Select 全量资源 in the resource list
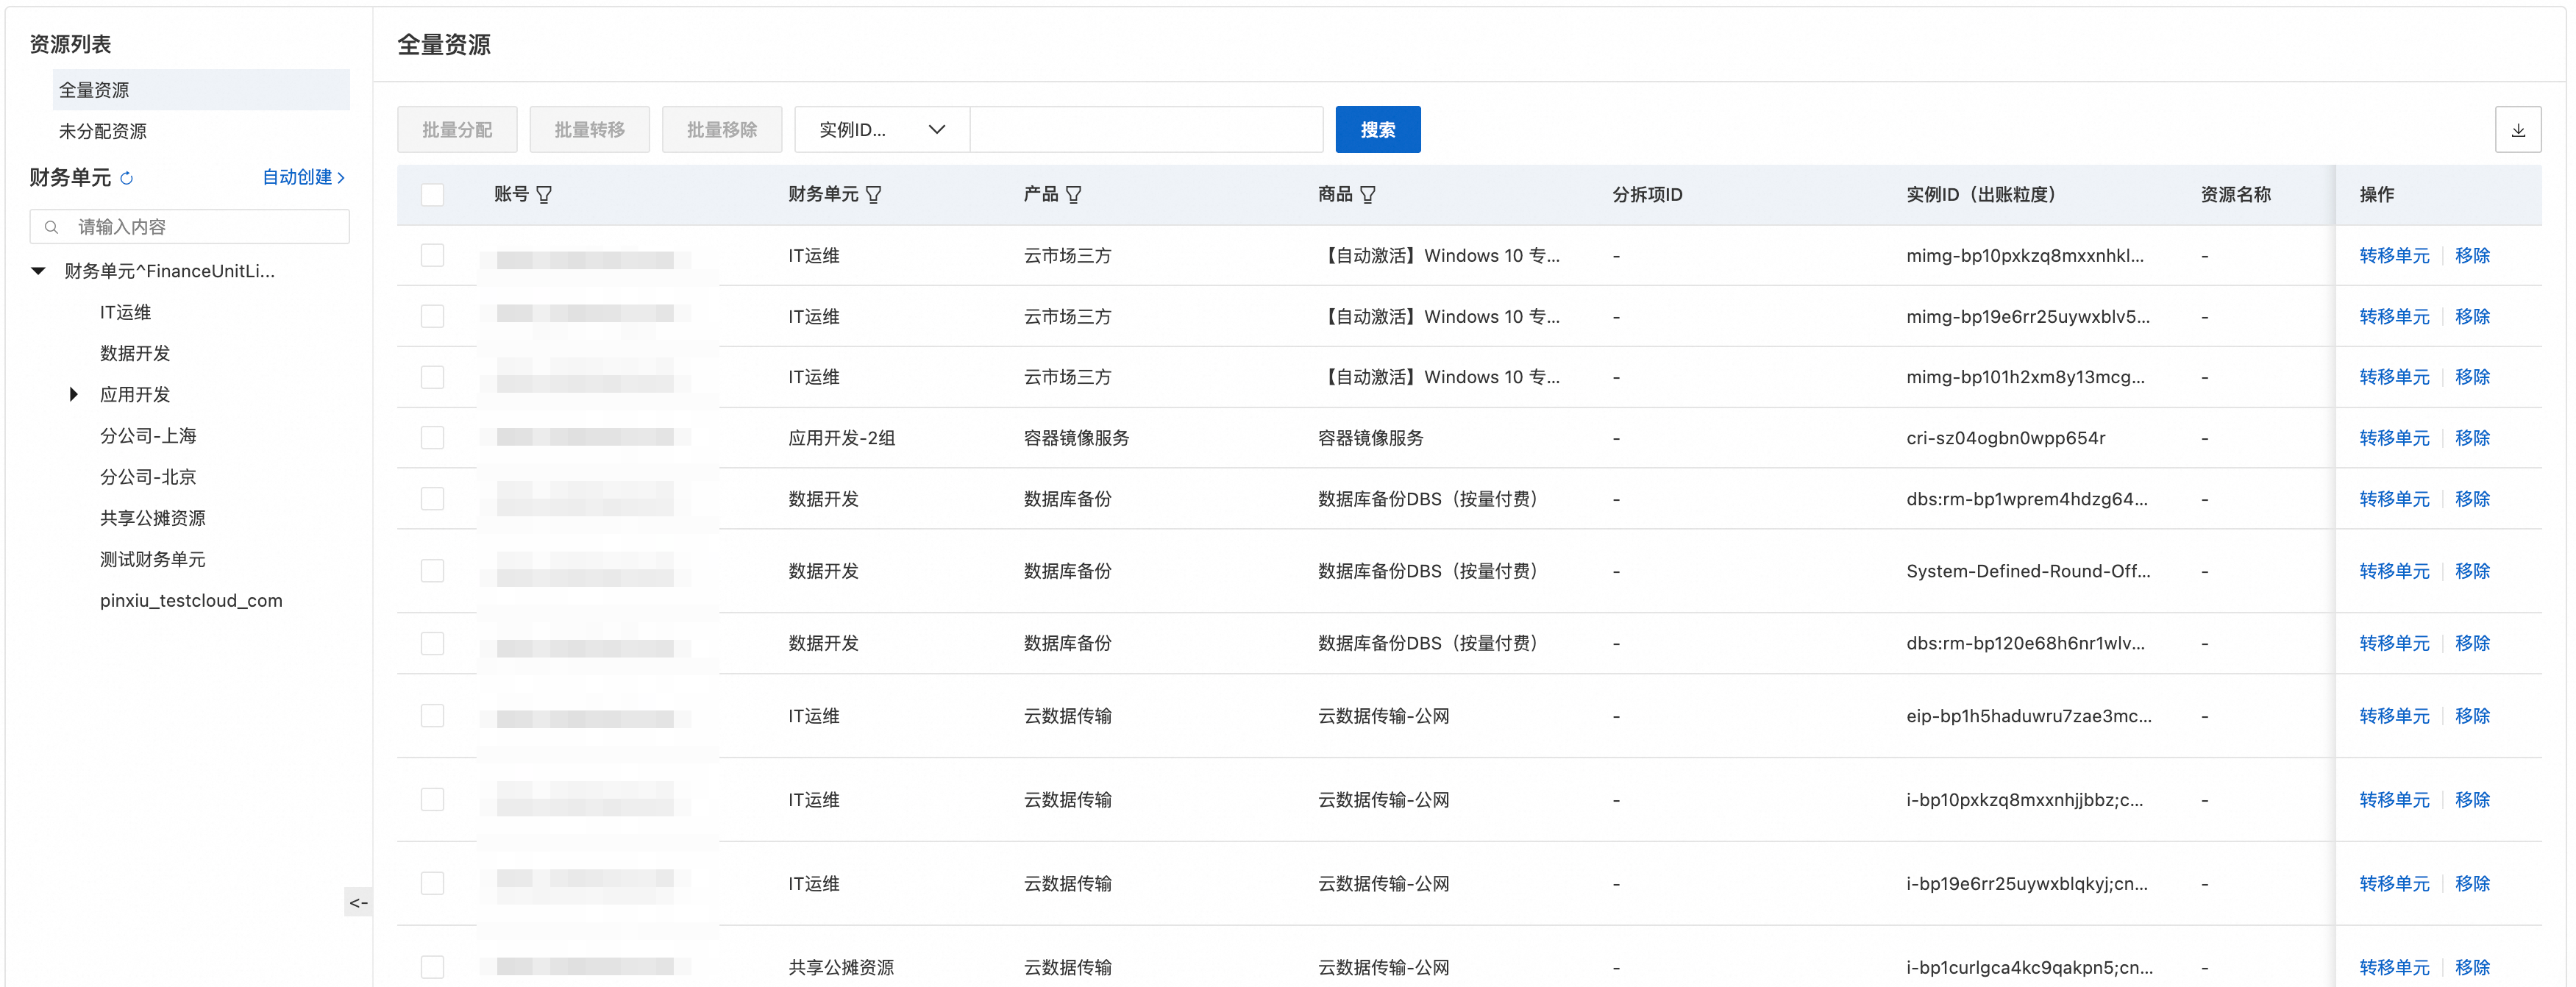2576x987 pixels. pyautogui.click(x=94, y=90)
